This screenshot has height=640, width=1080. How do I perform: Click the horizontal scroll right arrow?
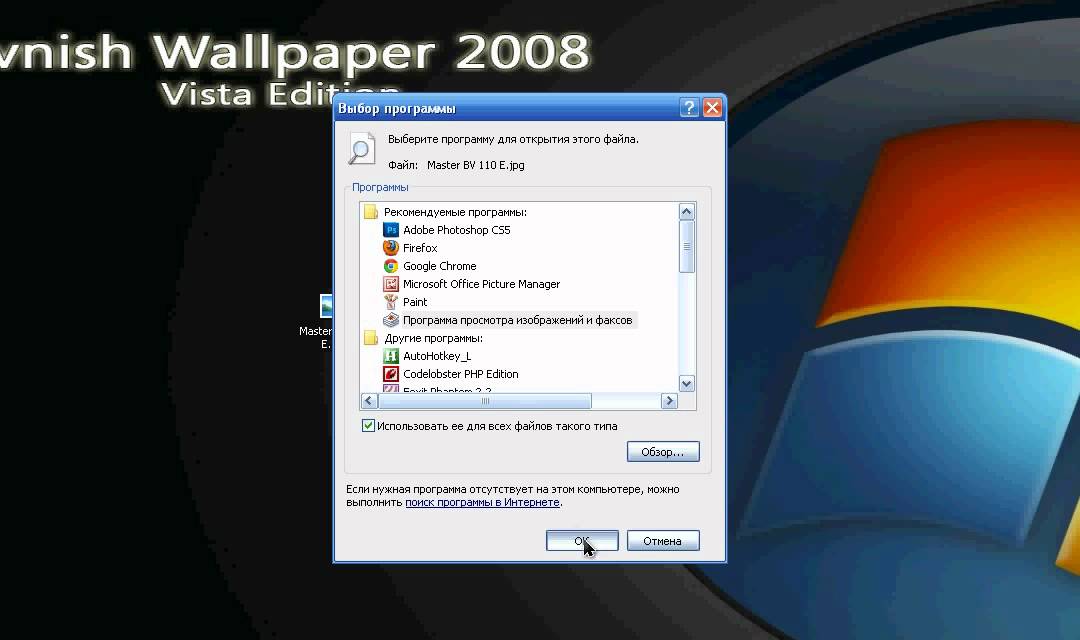(x=669, y=400)
